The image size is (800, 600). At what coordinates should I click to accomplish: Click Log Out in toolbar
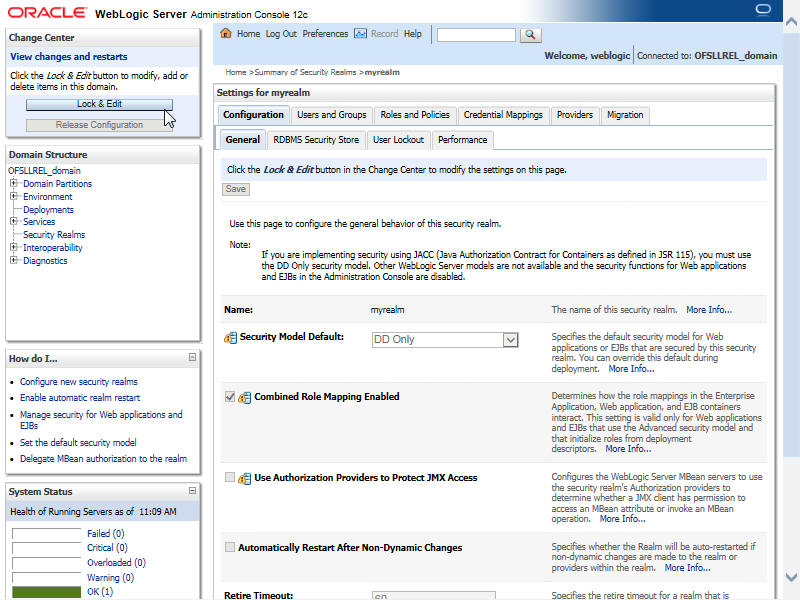coord(281,34)
